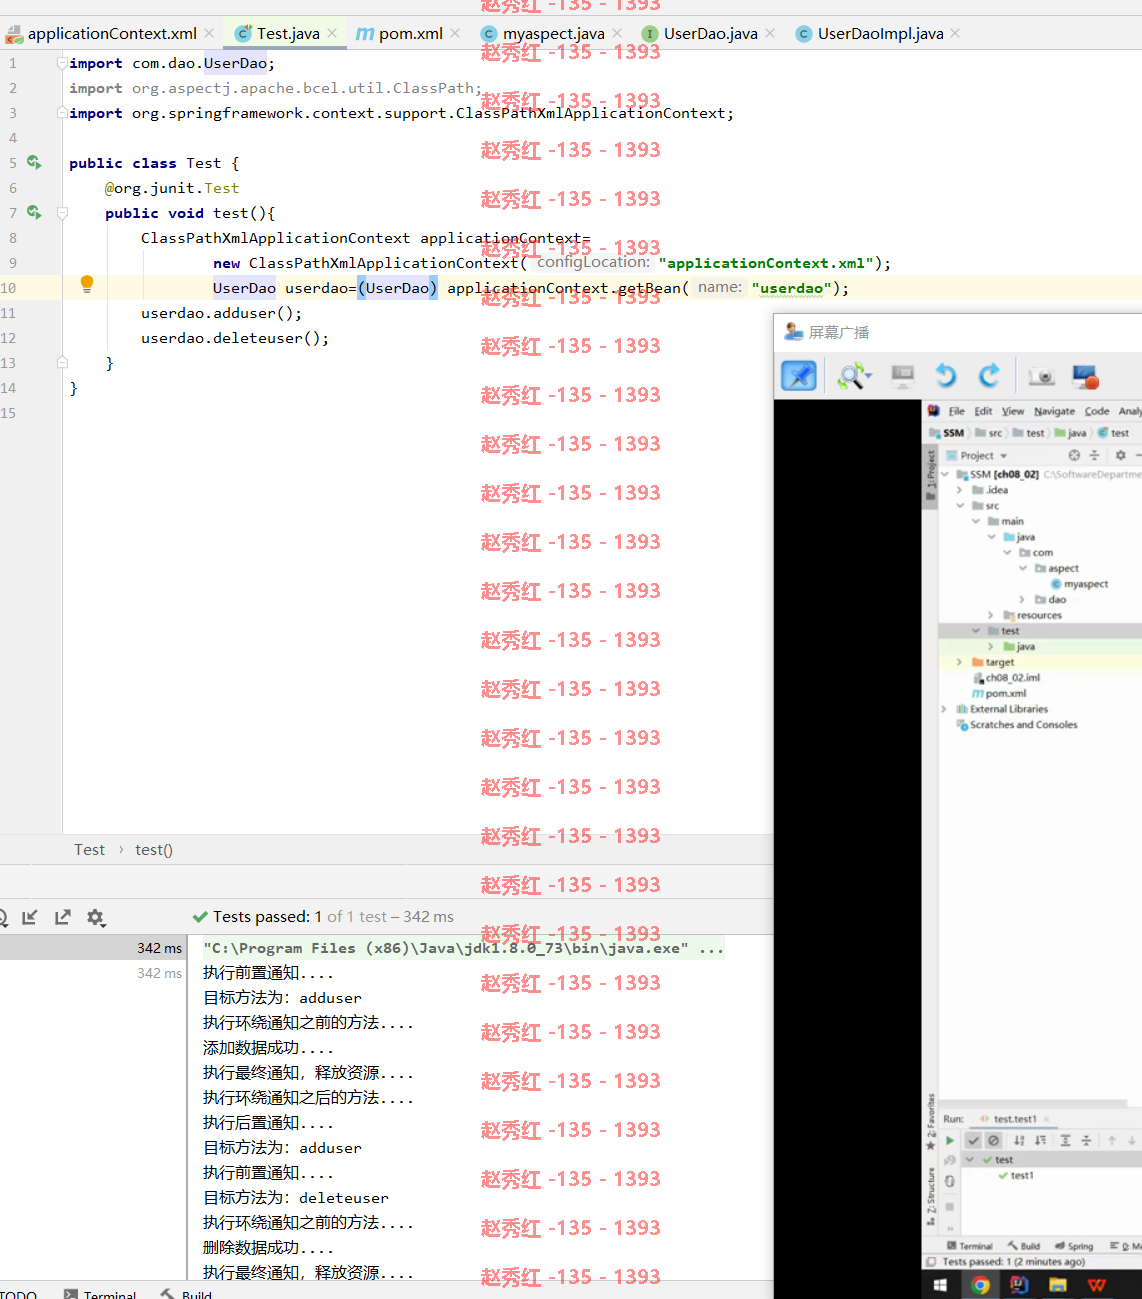The width and height of the screenshot is (1142, 1299).
Task: Toggle show ignored tests button
Action: 993,1140
